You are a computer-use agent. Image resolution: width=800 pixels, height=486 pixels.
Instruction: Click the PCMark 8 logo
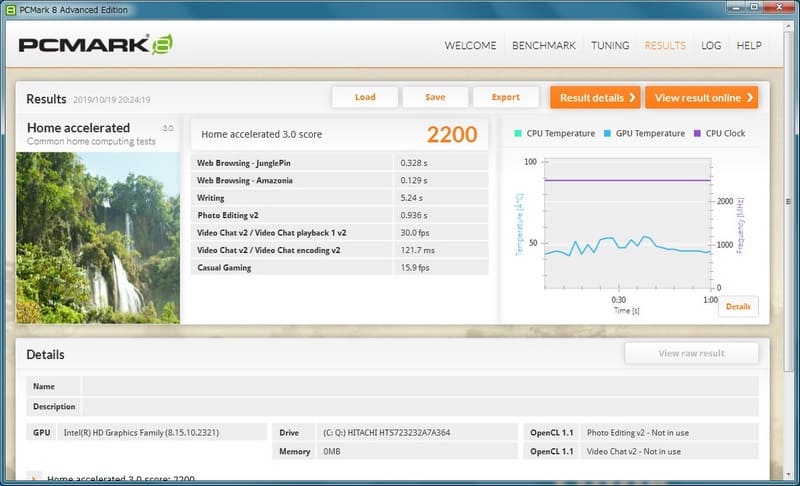coord(96,44)
